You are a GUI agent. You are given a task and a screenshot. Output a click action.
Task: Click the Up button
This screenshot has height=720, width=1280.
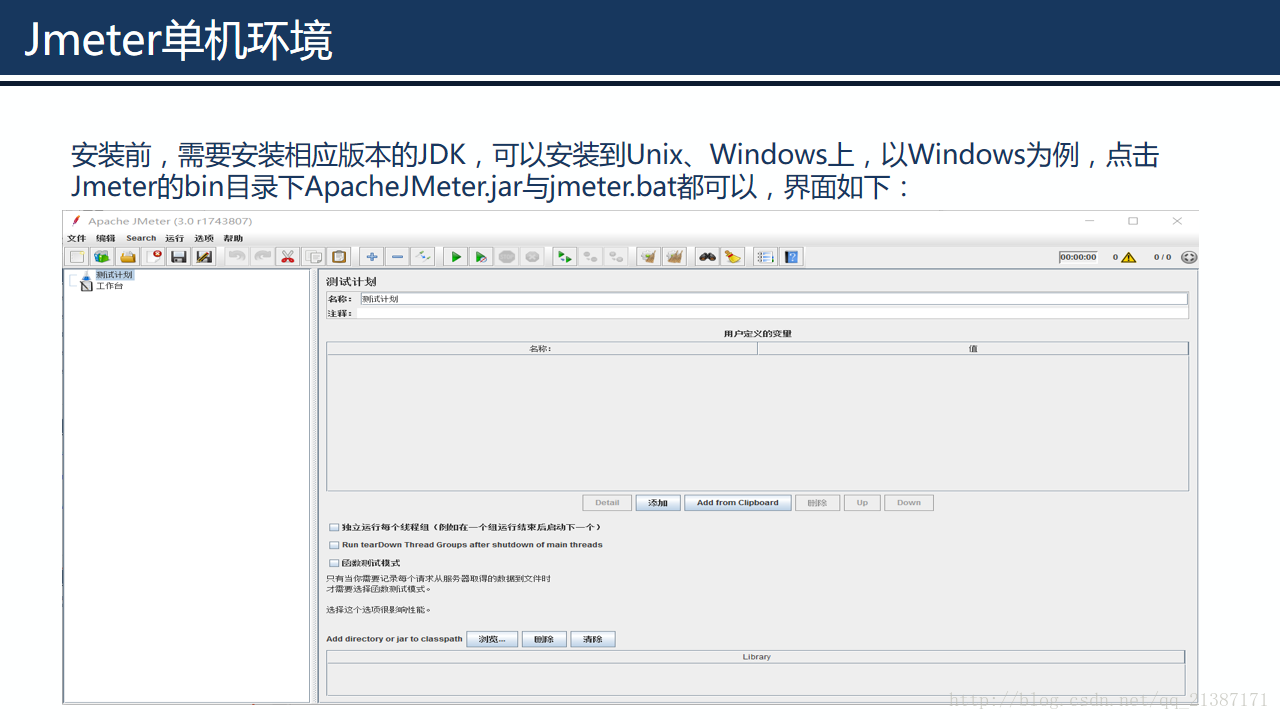click(x=862, y=503)
